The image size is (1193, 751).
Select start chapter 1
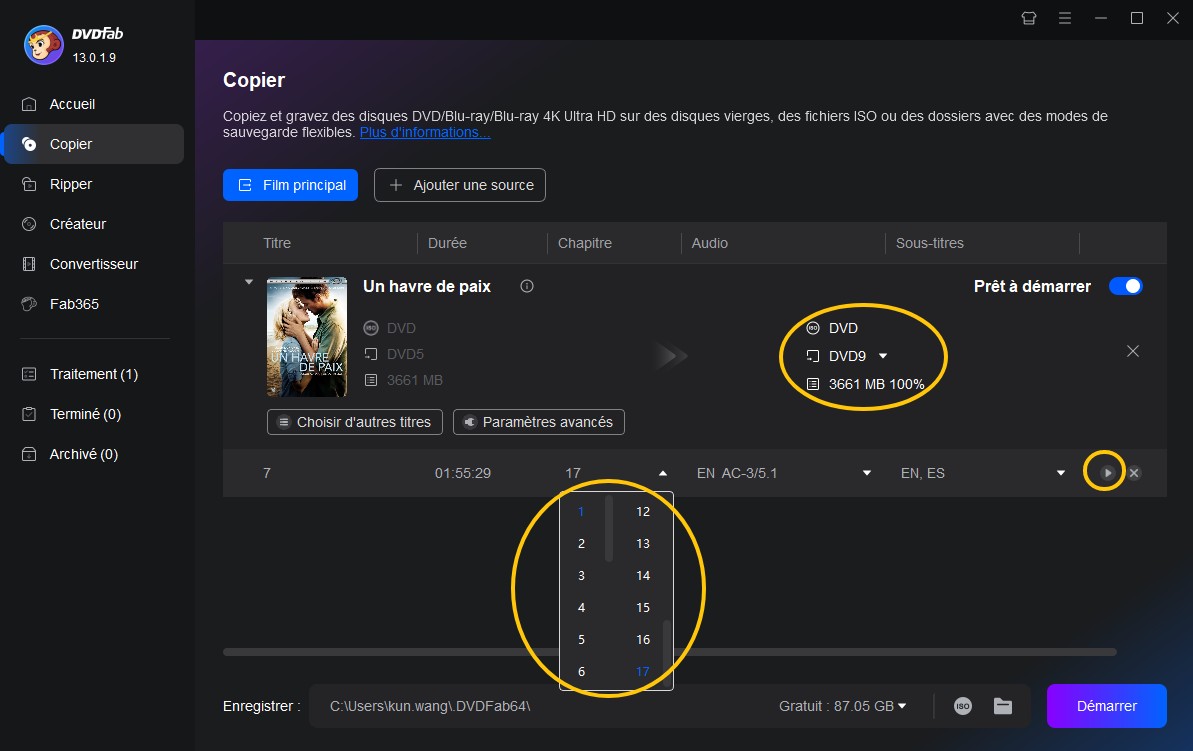(x=581, y=511)
